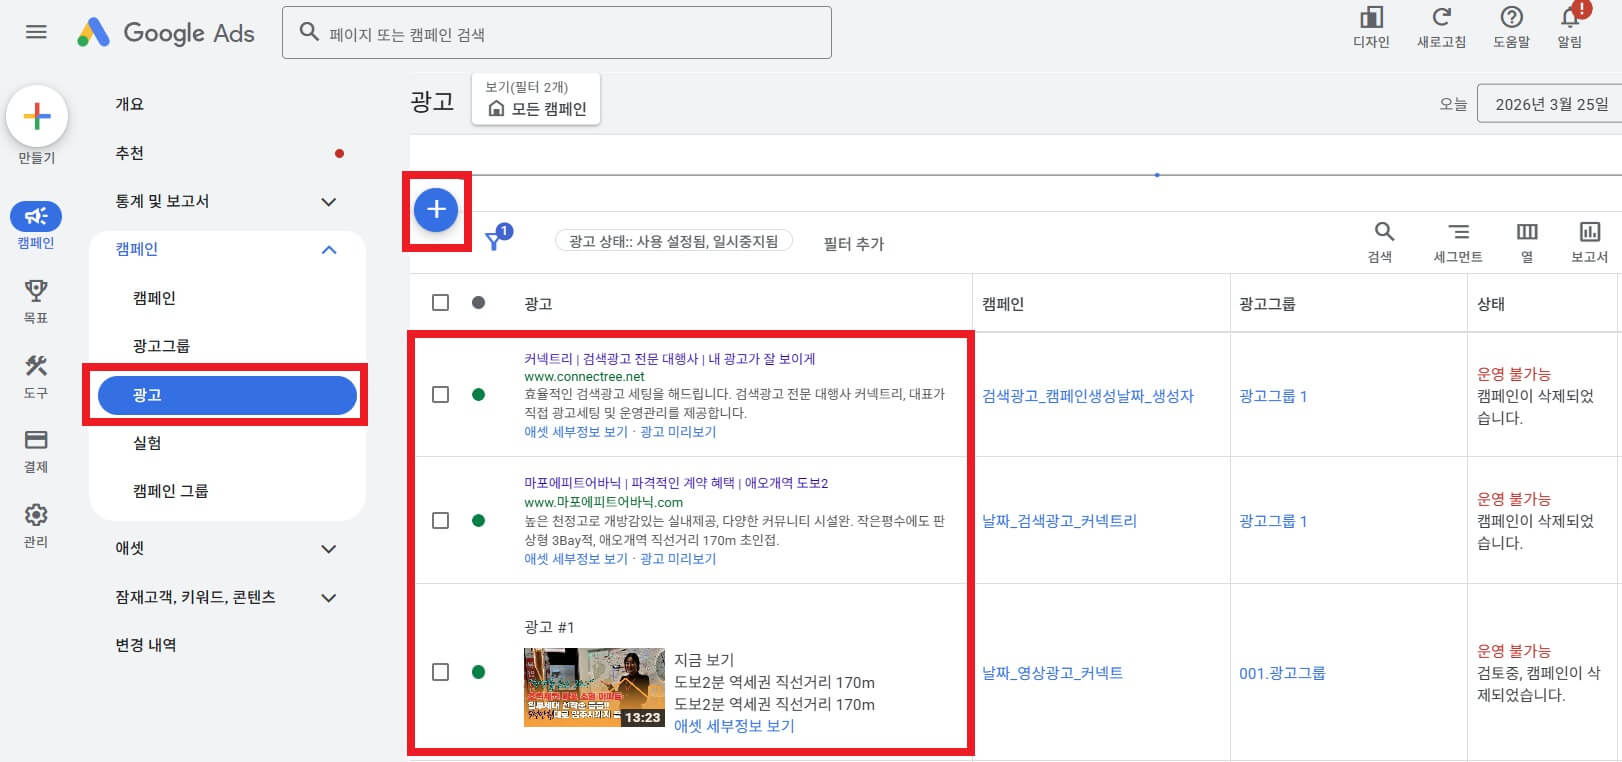The width and height of the screenshot is (1622, 762).
Task: Check the 광고 #1 row checkbox
Action: (440, 672)
